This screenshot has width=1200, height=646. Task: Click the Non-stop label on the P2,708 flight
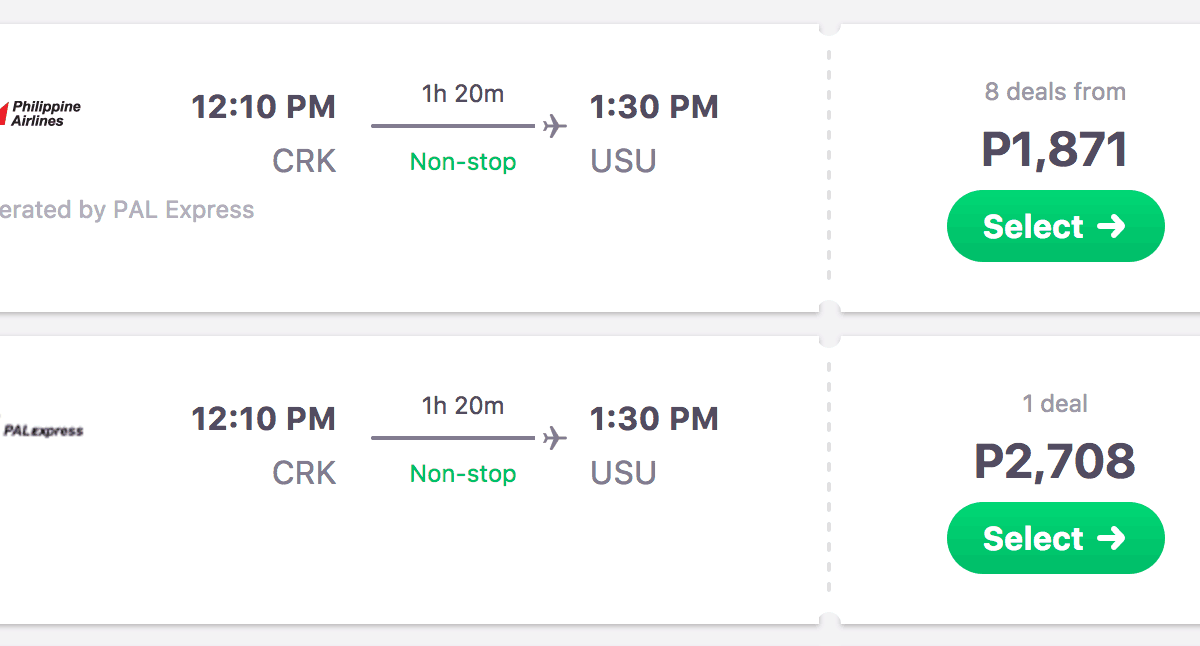point(463,474)
